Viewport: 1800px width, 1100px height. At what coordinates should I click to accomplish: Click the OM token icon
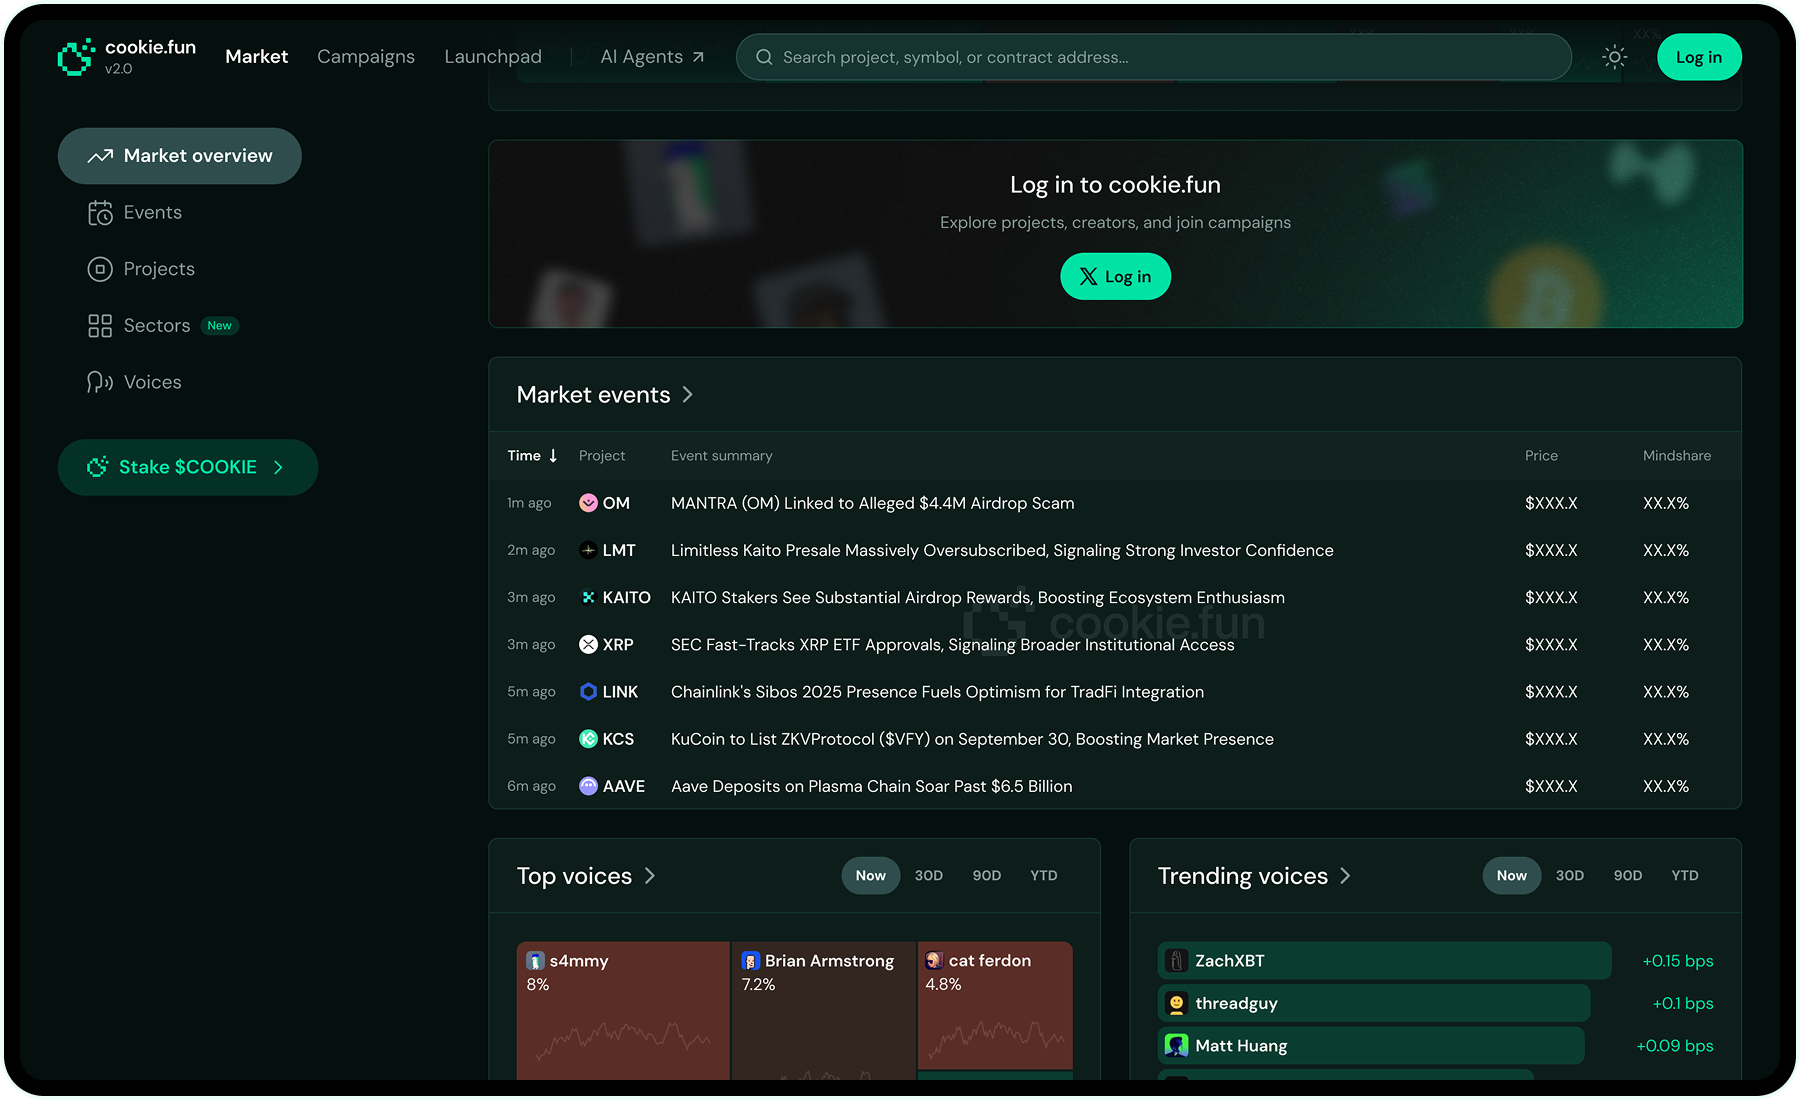(588, 503)
